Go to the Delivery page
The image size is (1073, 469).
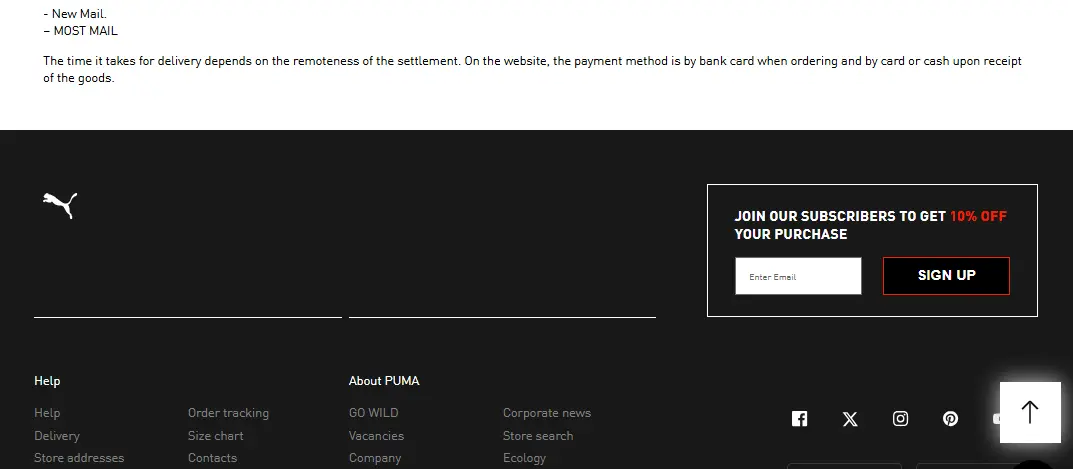57,436
